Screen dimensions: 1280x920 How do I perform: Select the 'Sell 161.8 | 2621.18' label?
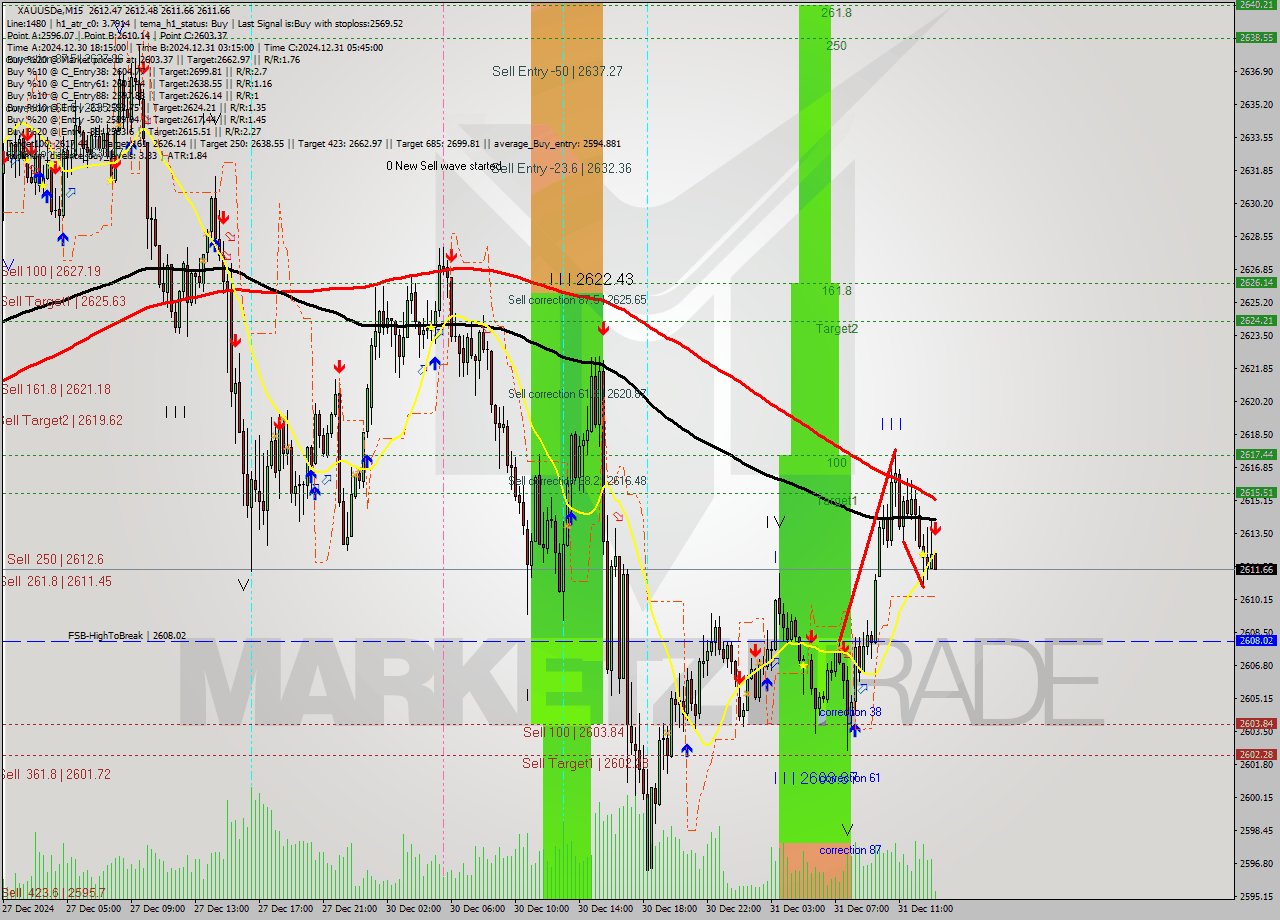pos(56,389)
